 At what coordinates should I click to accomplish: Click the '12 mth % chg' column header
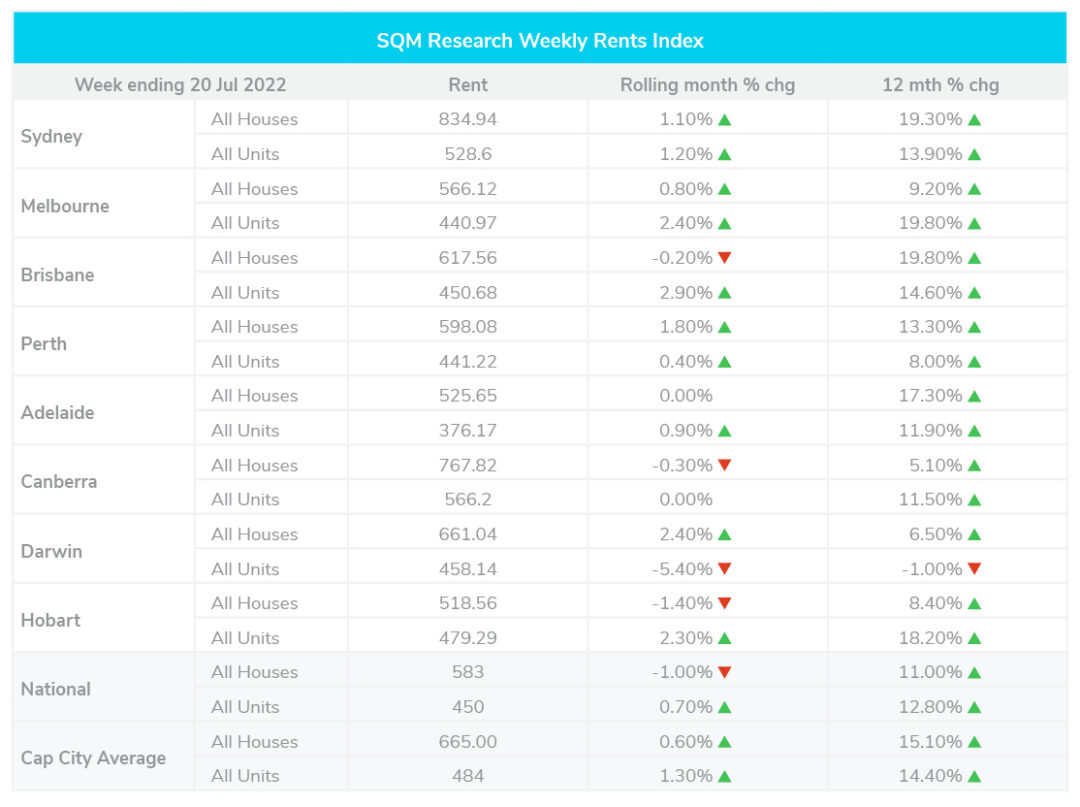tap(941, 85)
